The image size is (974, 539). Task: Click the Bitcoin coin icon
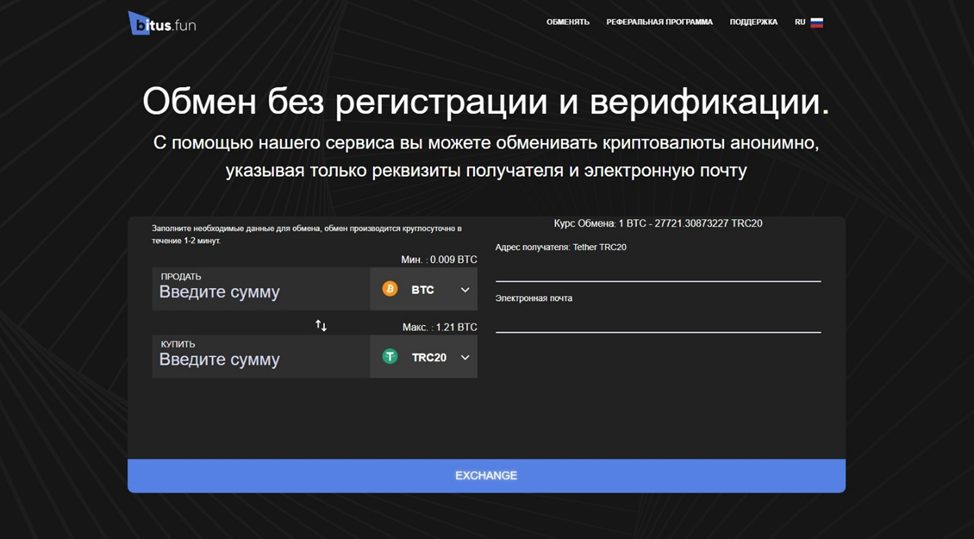390,289
